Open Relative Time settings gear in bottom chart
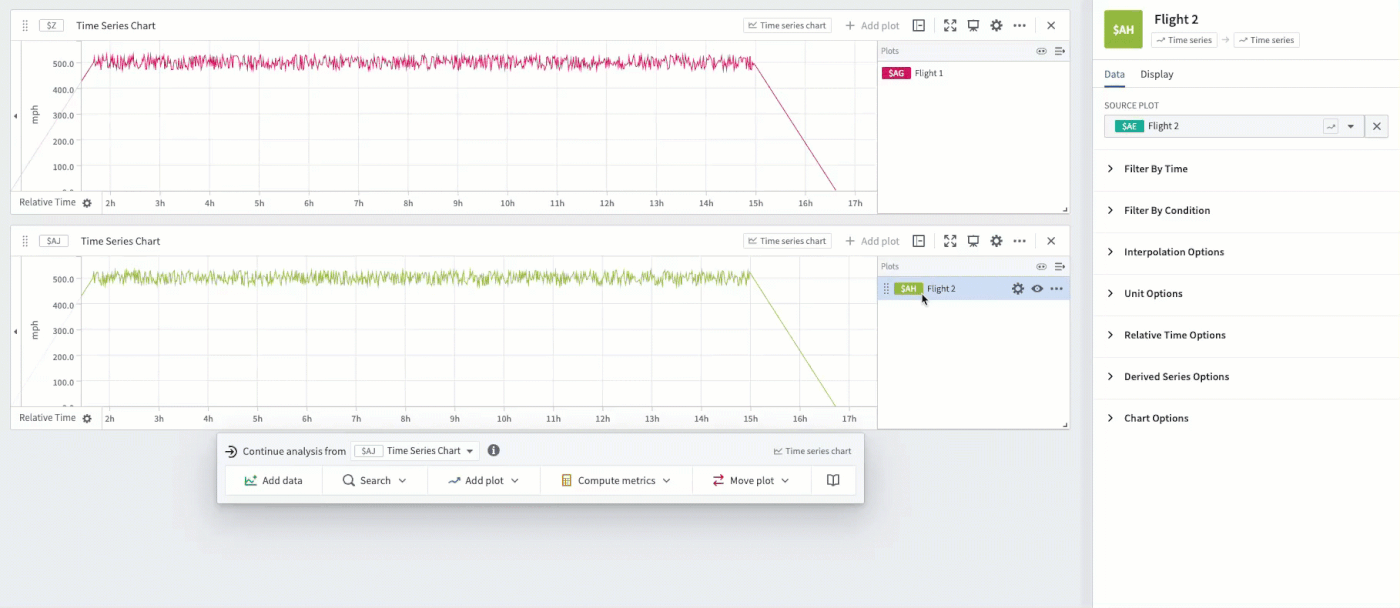This screenshot has width=1400, height=608. click(87, 419)
